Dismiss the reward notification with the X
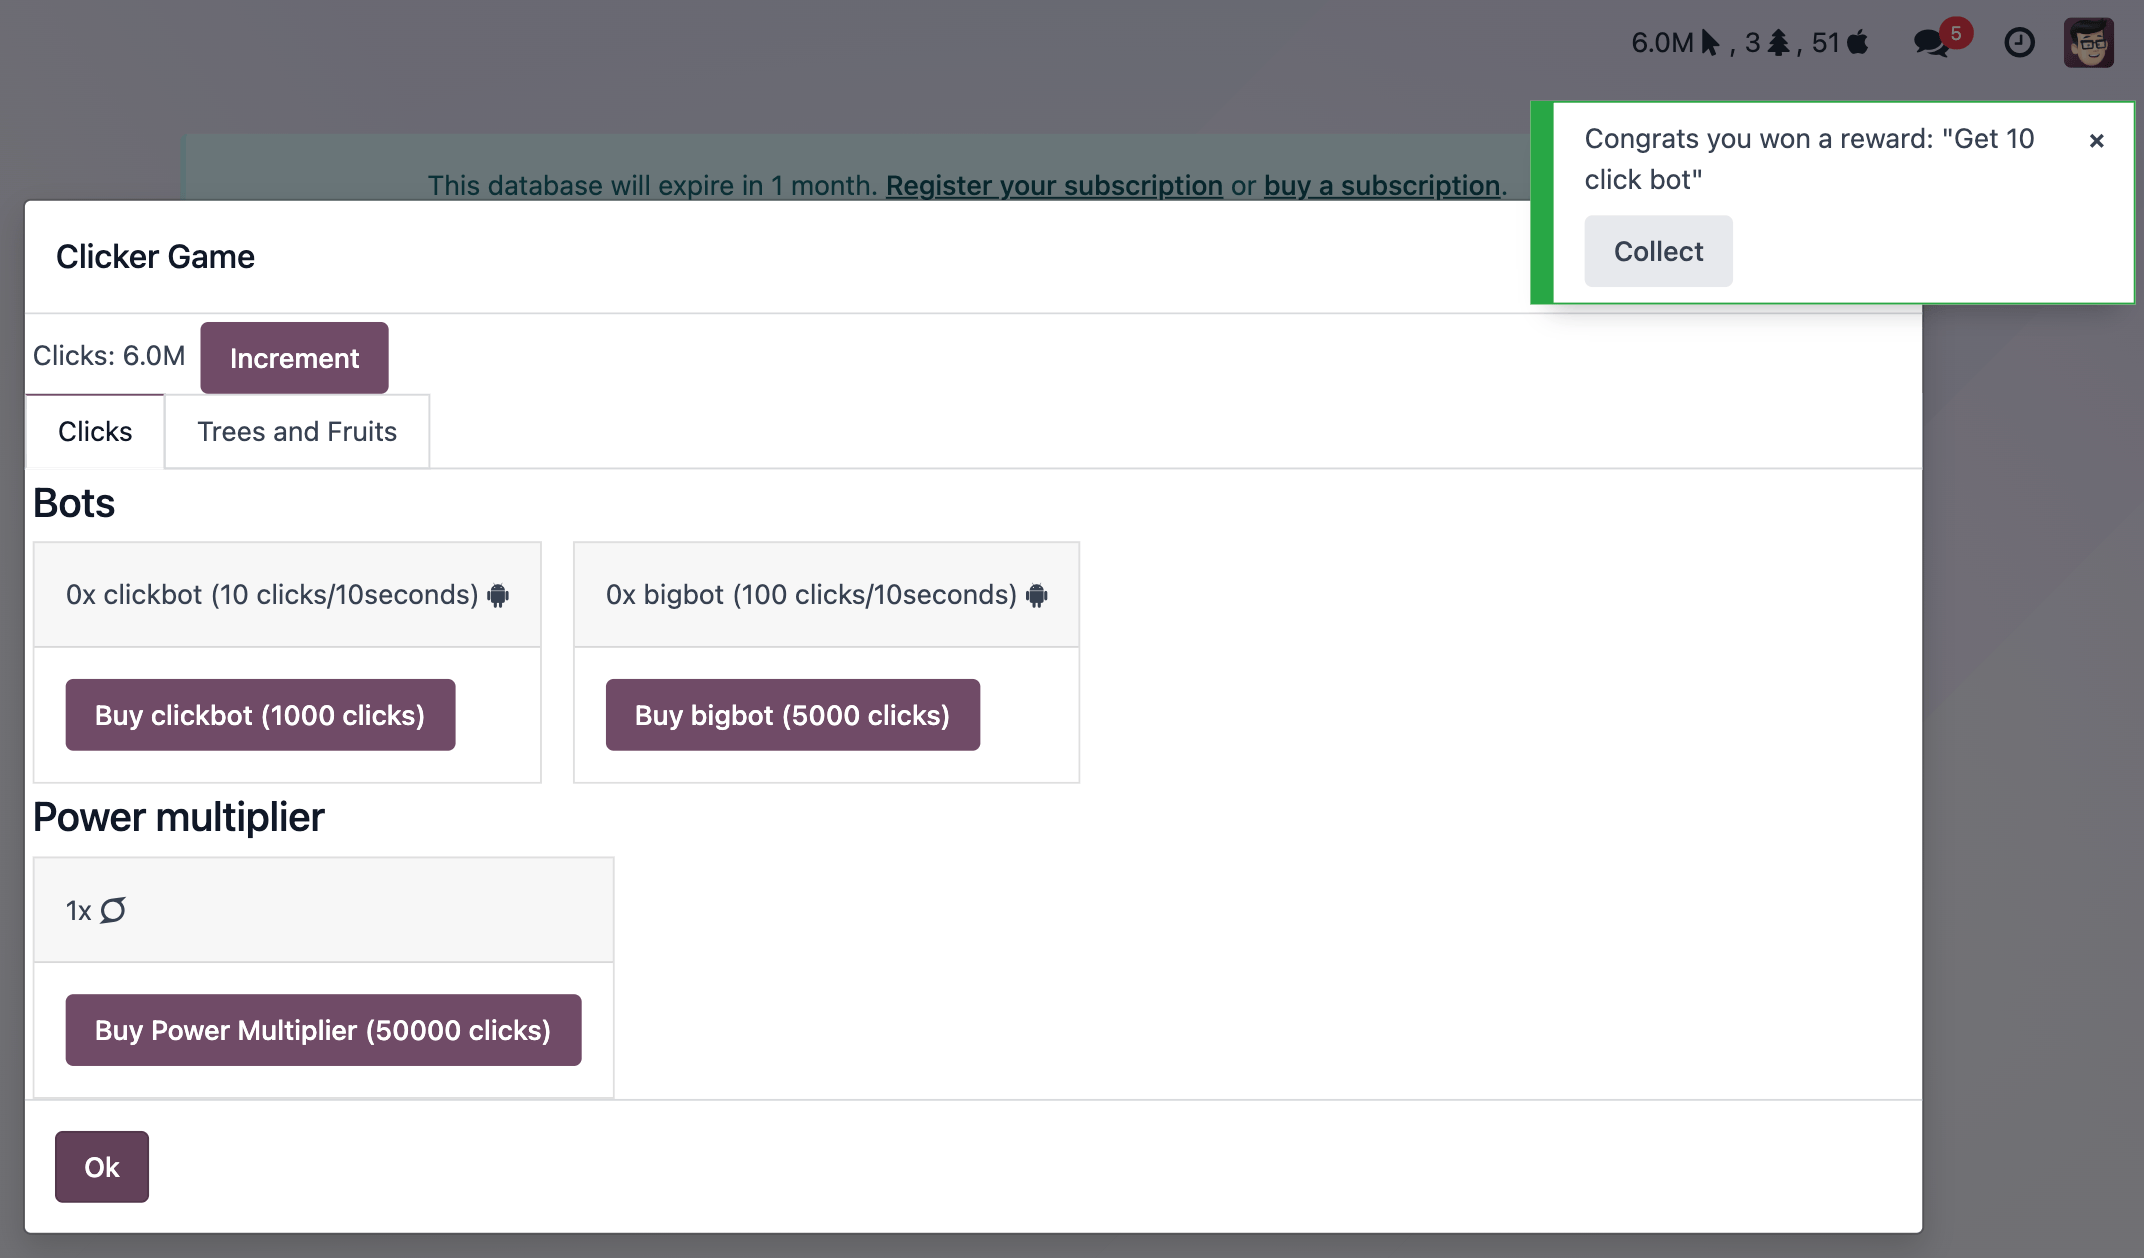Viewport: 2144px width, 1258px height. [x=2097, y=140]
